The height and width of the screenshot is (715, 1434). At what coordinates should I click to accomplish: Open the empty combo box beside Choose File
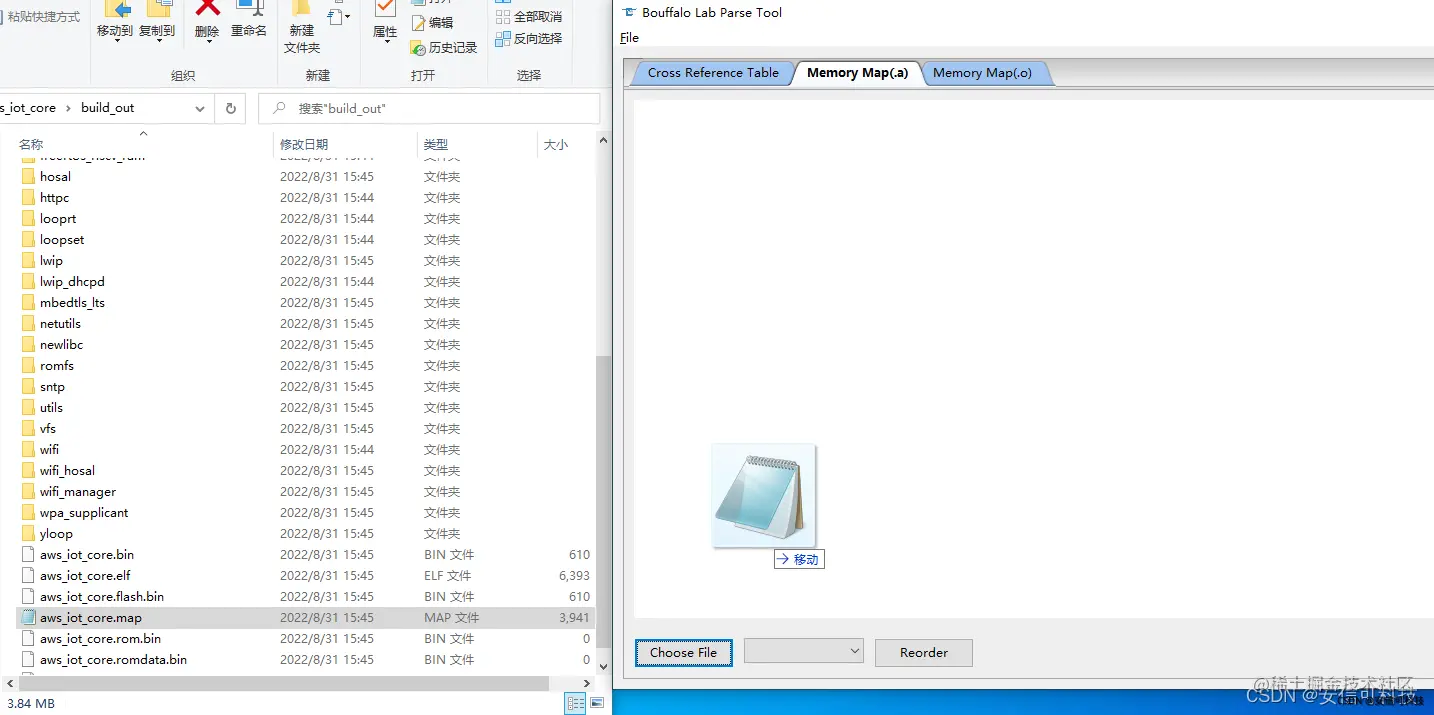[804, 651]
